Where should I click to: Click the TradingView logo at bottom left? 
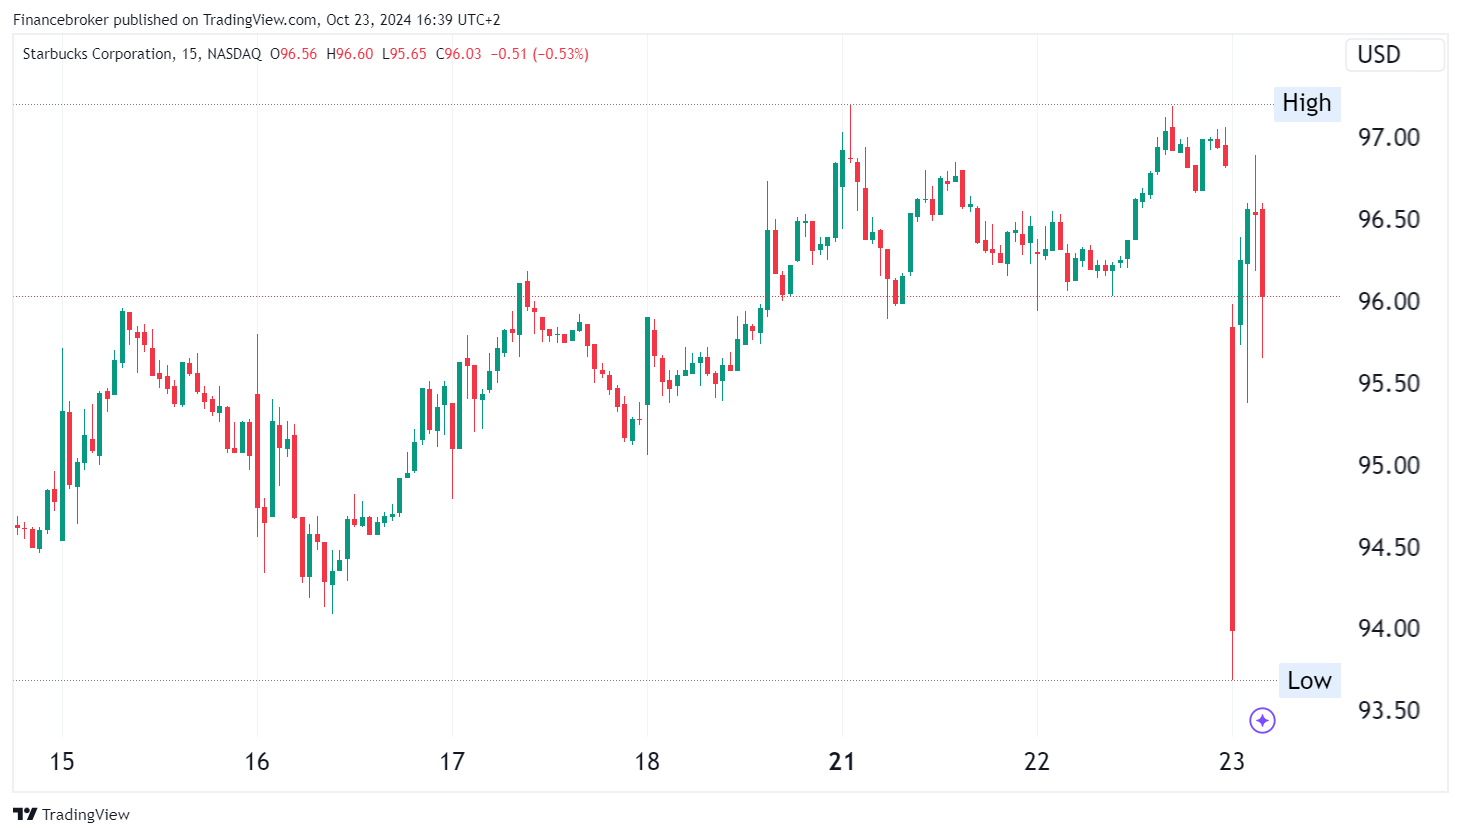[70, 814]
